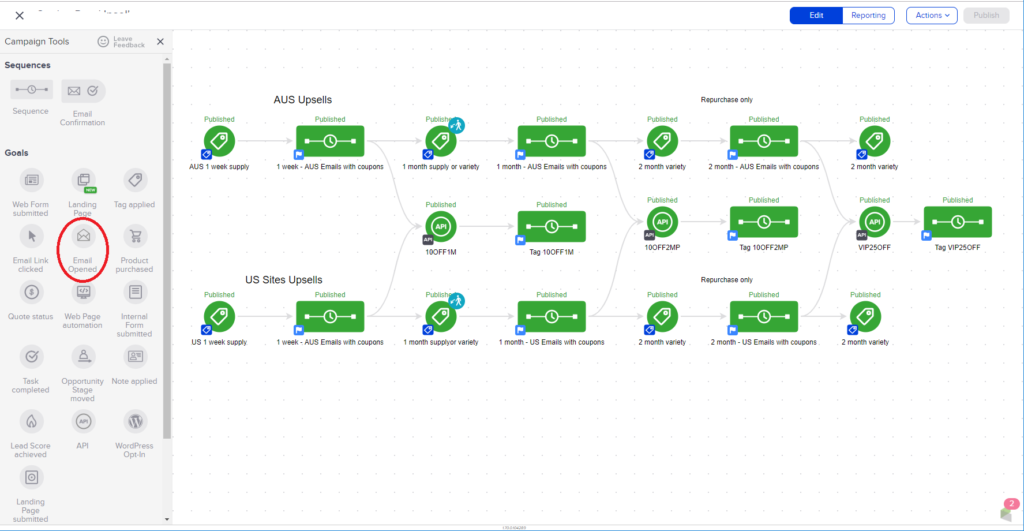Select the WordPress Opt-In goal icon
The height and width of the screenshot is (531, 1024).
pyautogui.click(x=135, y=420)
